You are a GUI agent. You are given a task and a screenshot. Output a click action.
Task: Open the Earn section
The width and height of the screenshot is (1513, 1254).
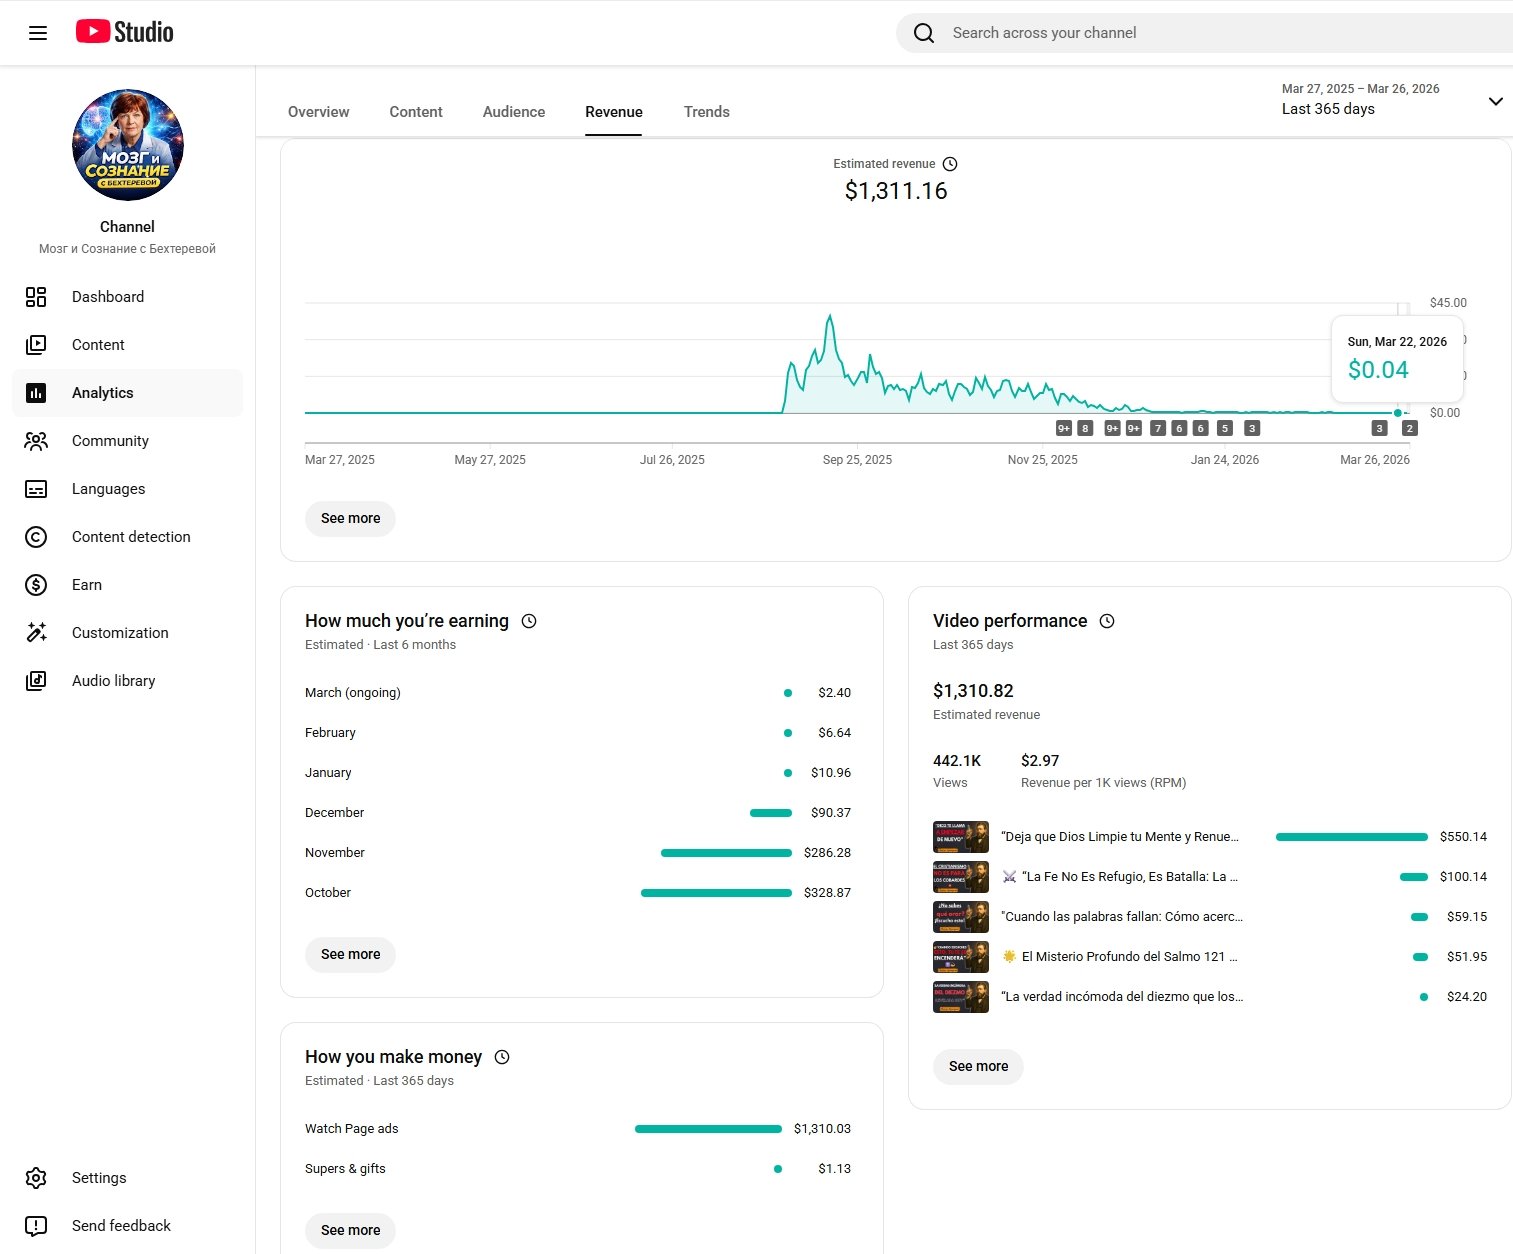87,585
